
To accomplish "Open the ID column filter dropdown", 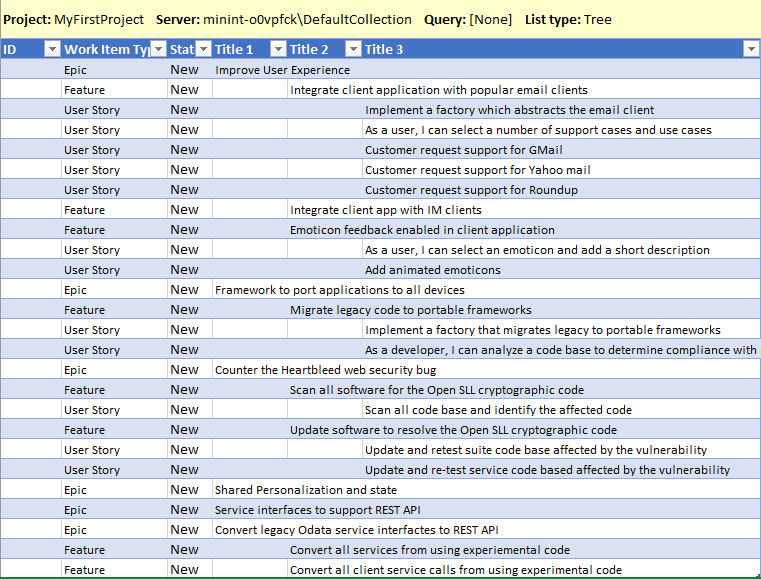I will pyautogui.click(x=52, y=49).
